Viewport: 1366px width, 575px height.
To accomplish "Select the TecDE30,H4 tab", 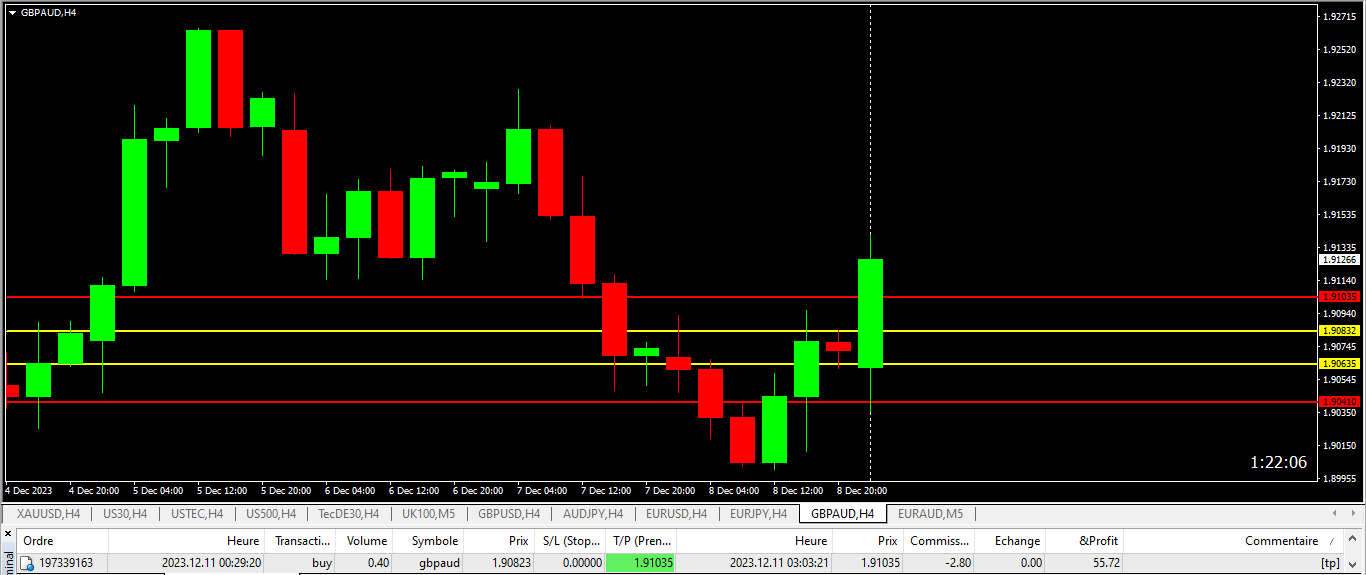I will pos(348,514).
